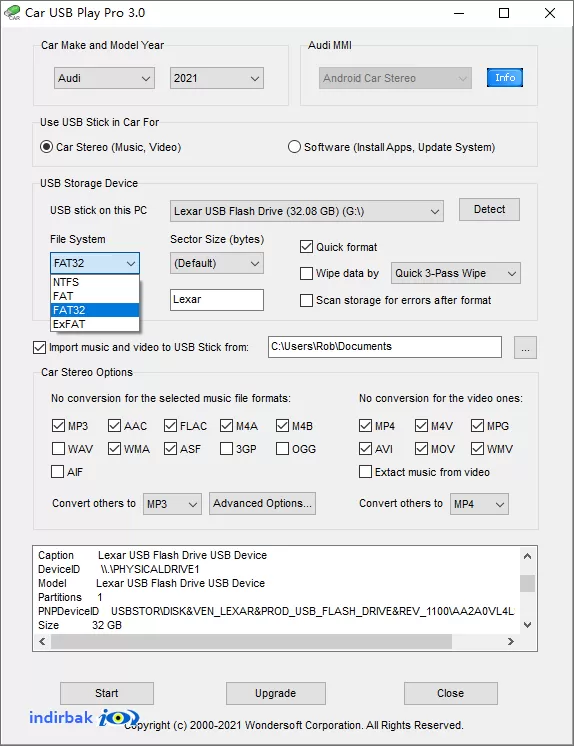This screenshot has height=746, width=574.
Task: Open the Sector Size (Default) dropdown
Action: pos(217,263)
